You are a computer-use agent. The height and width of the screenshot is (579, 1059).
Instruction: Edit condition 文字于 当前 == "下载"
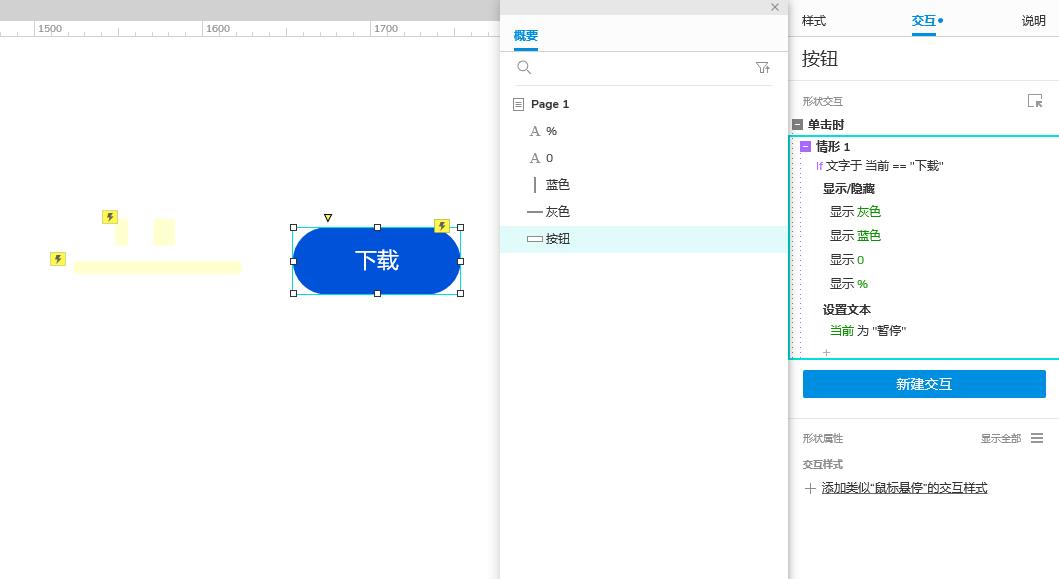coord(879,166)
